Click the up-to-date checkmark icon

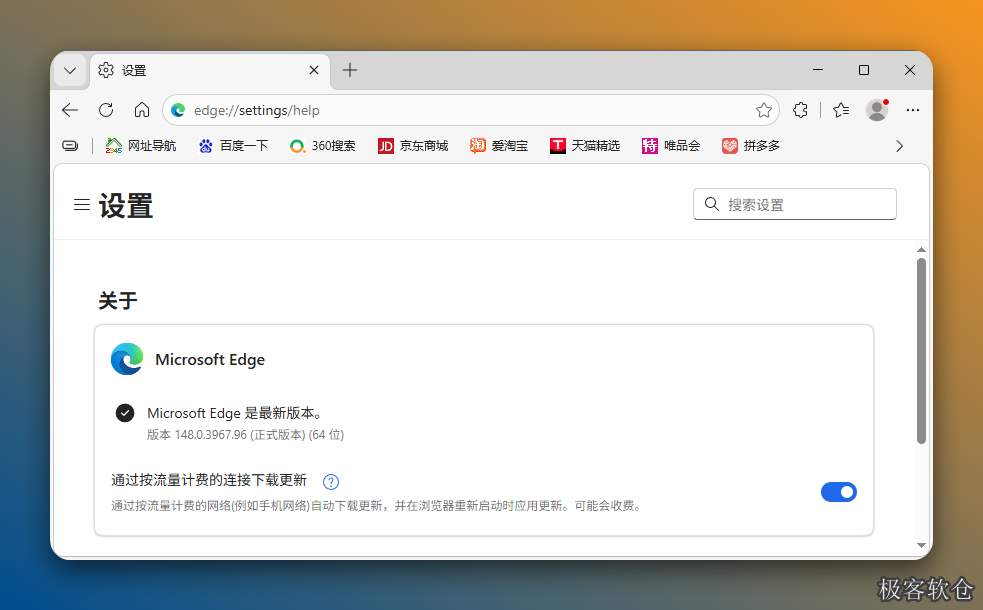[125, 413]
